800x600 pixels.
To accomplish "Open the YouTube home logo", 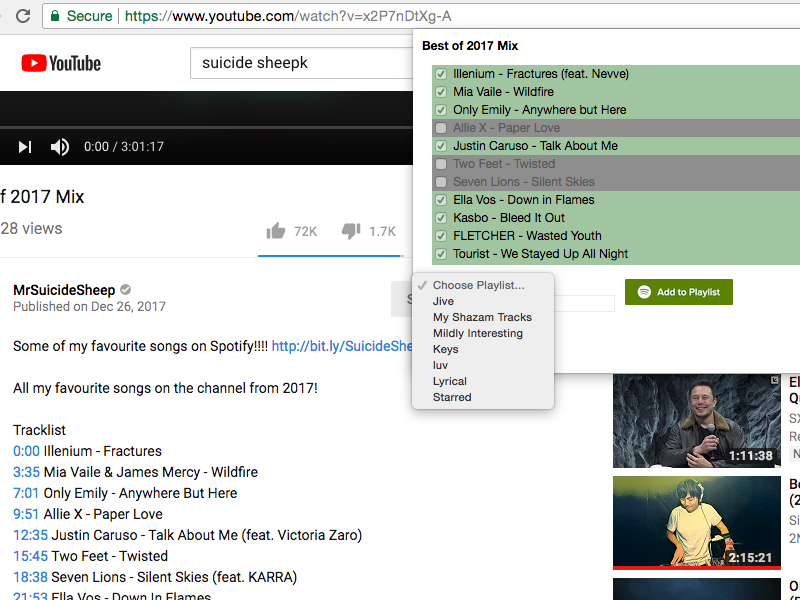I will coord(61,63).
